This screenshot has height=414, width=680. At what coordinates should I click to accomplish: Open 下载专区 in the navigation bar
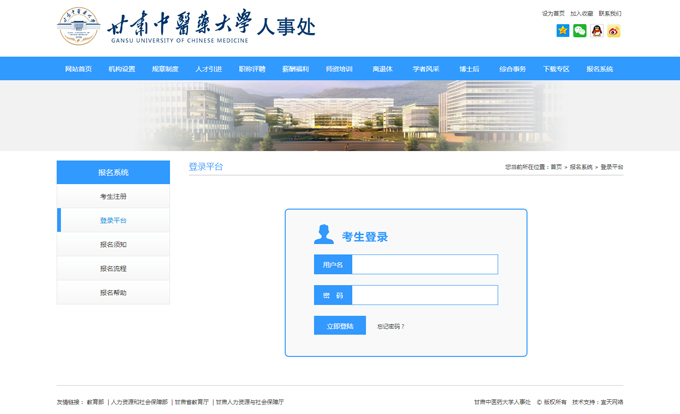tap(556, 69)
